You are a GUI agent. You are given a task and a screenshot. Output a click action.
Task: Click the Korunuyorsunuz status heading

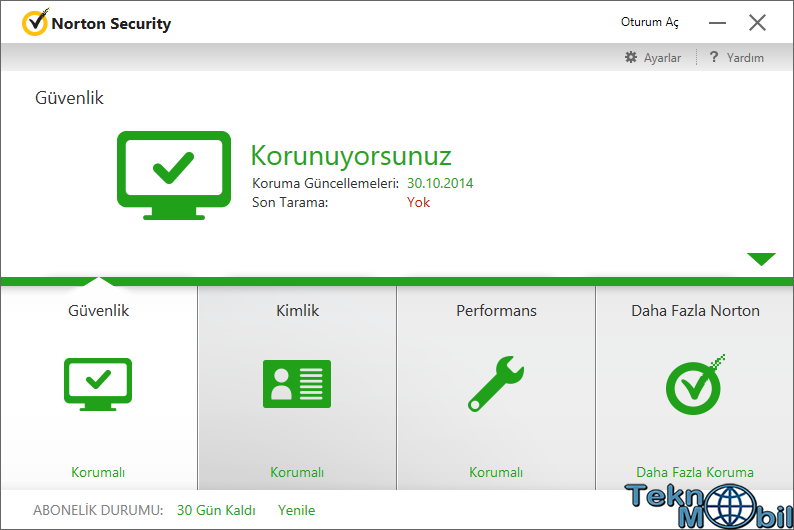click(351, 155)
